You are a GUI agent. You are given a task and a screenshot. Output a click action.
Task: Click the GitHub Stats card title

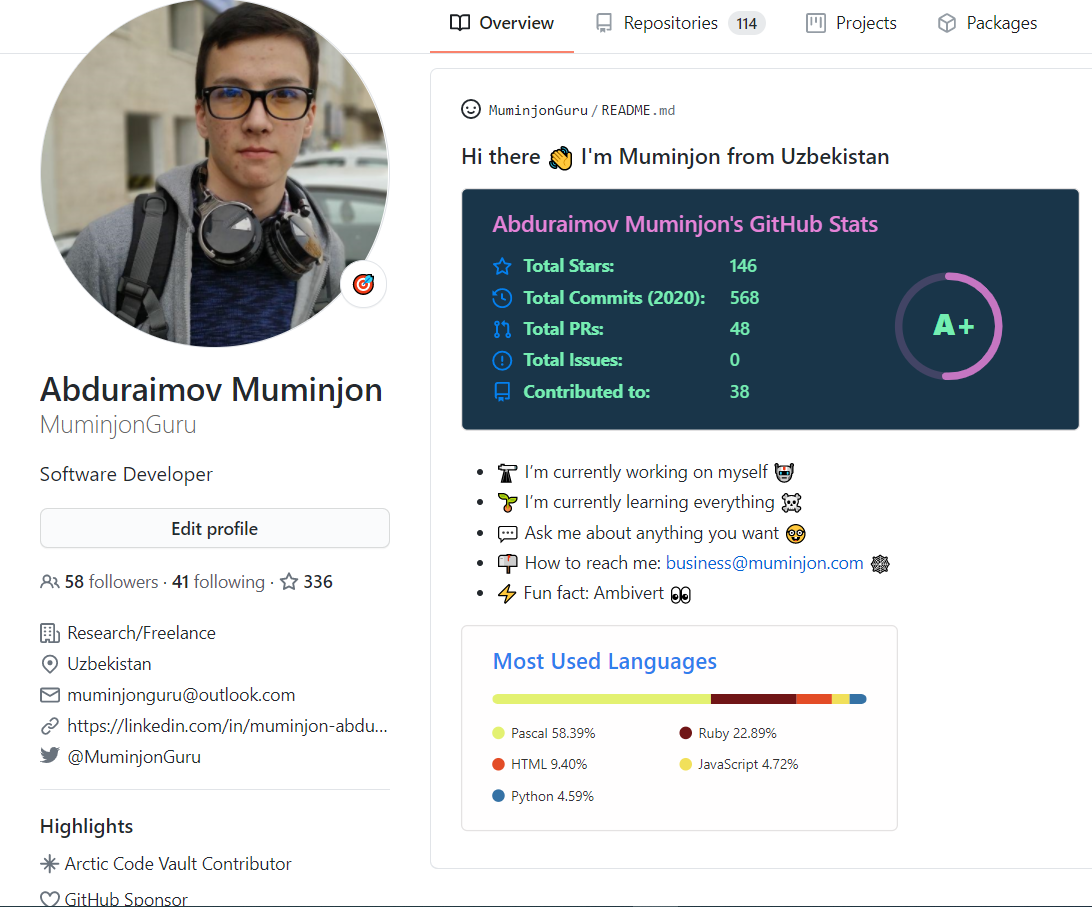685,224
